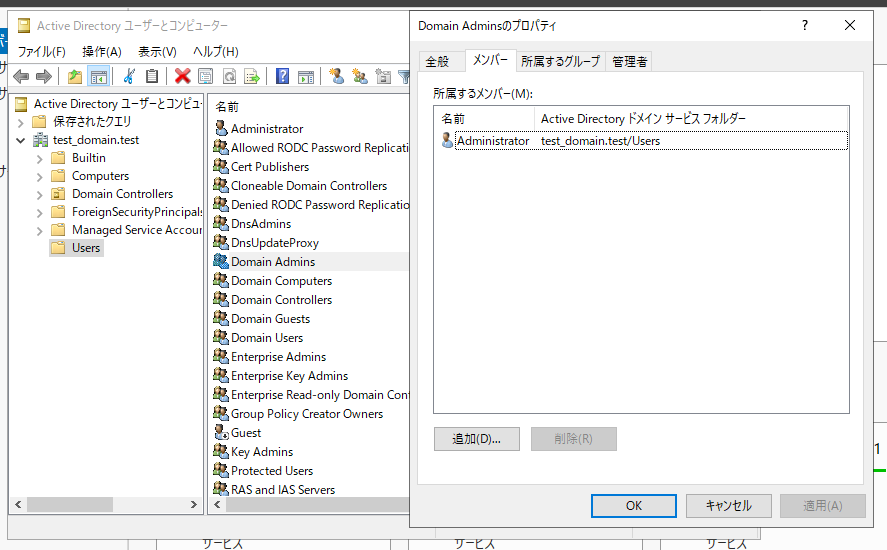Expand the 保存されたクエリ tree node
This screenshot has width=887, height=550.
point(20,122)
